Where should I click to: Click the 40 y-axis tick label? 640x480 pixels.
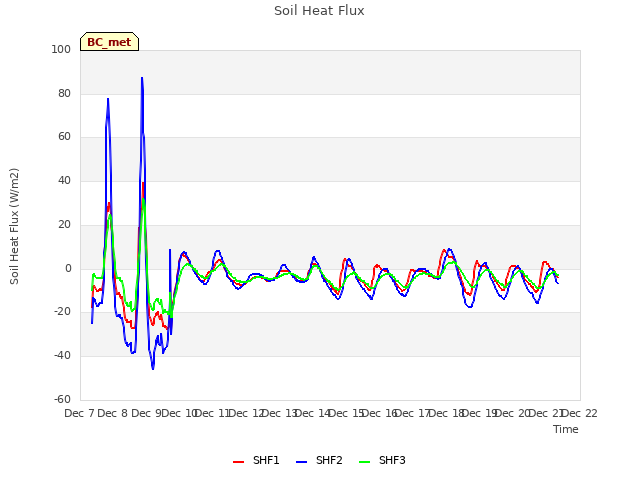(x=64, y=180)
